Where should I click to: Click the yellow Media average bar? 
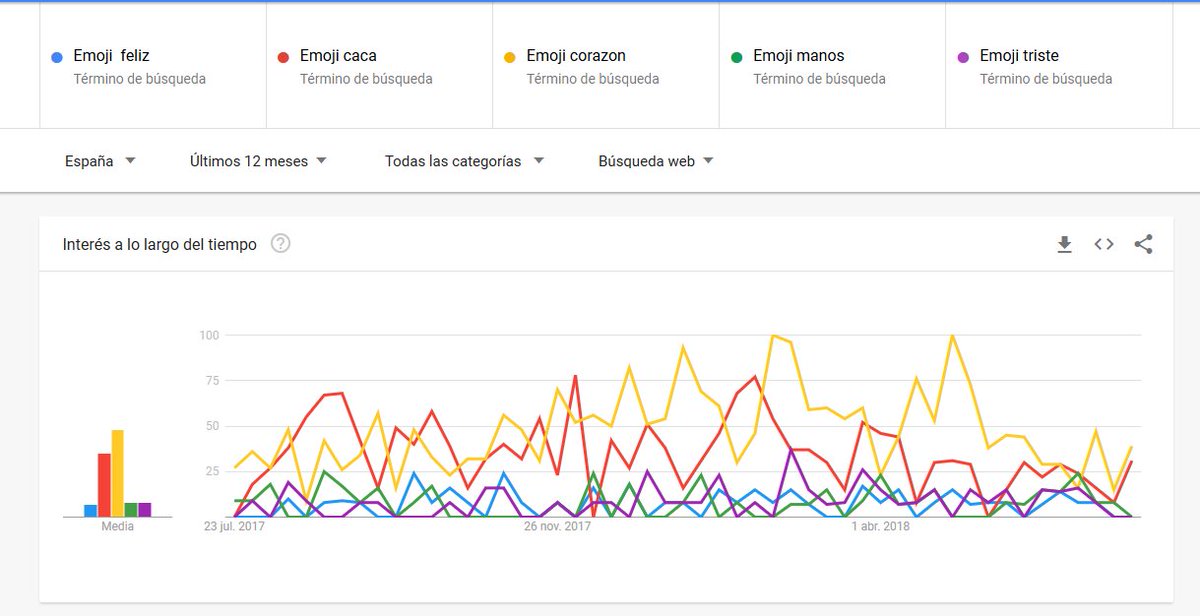pyautogui.click(x=118, y=473)
